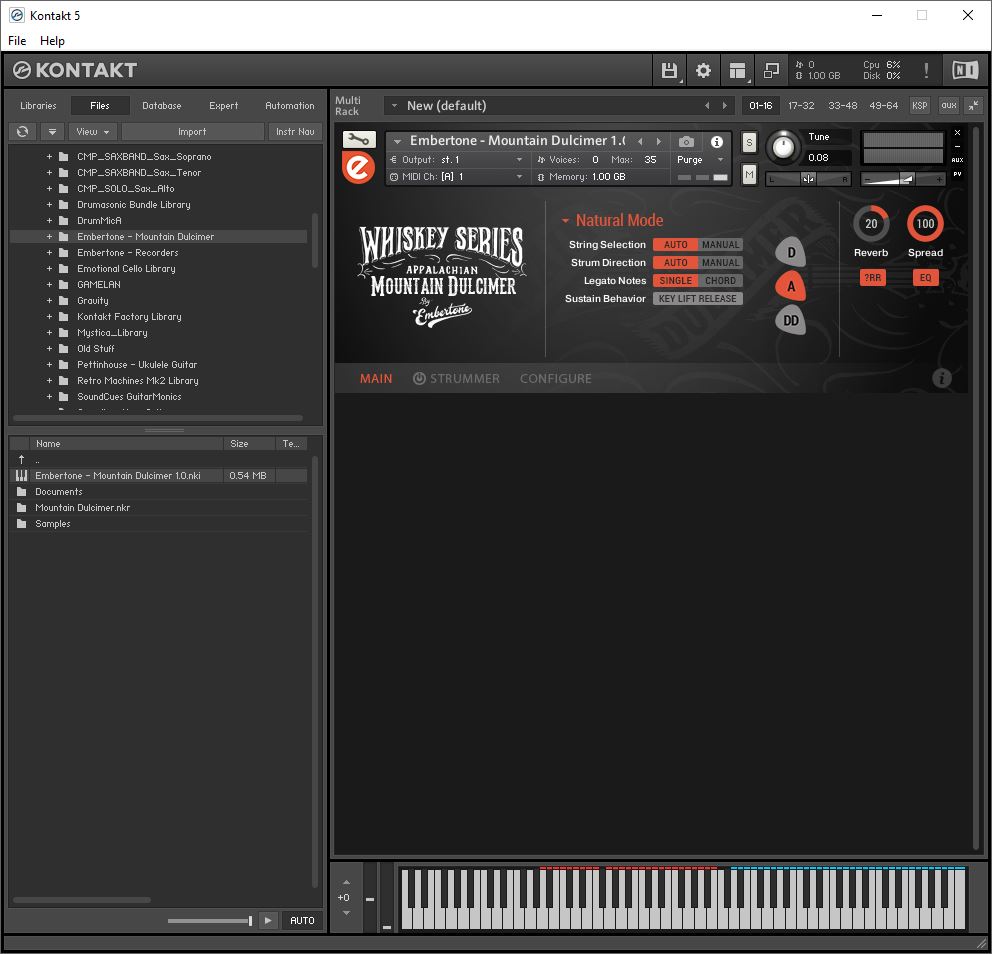Select the DD pick tuning
This screenshot has height=954, width=992.
[x=791, y=320]
